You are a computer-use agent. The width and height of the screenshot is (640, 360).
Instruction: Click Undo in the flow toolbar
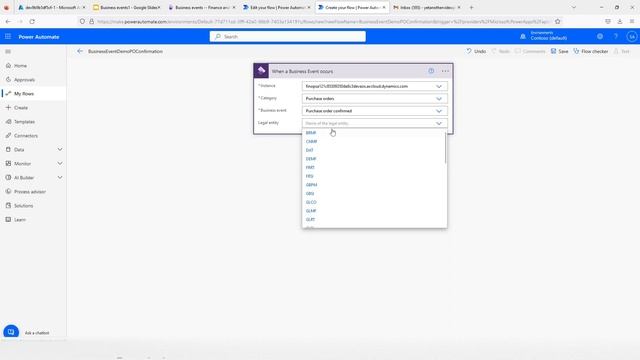click(476, 51)
